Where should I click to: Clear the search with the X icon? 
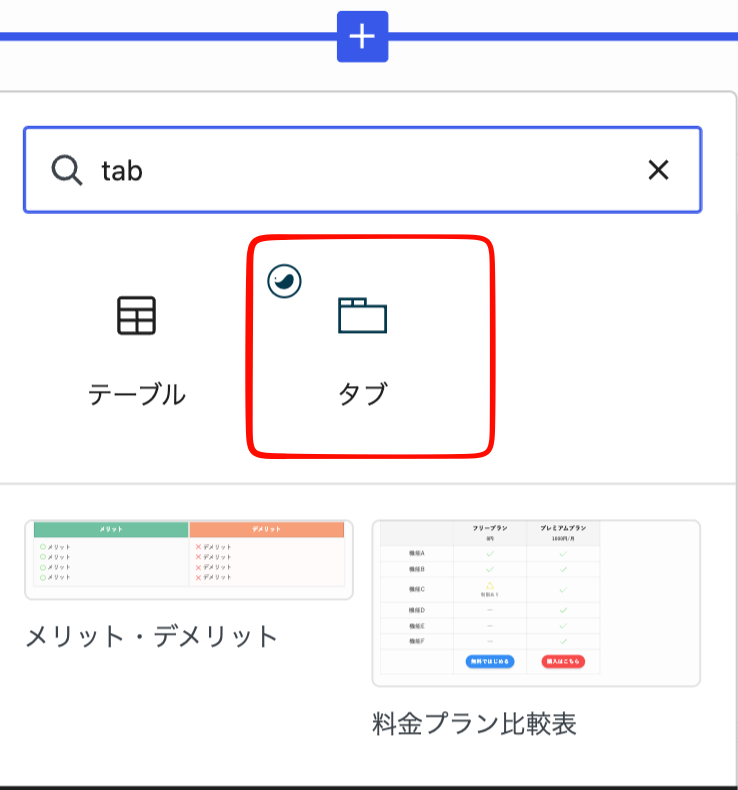coord(658,170)
